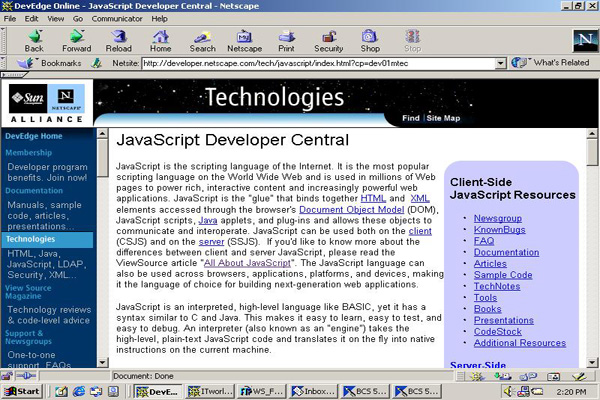The height and width of the screenshot is (400, 600).
Task: Click the Forward navigation button
Action: click(x=77, y=41)
